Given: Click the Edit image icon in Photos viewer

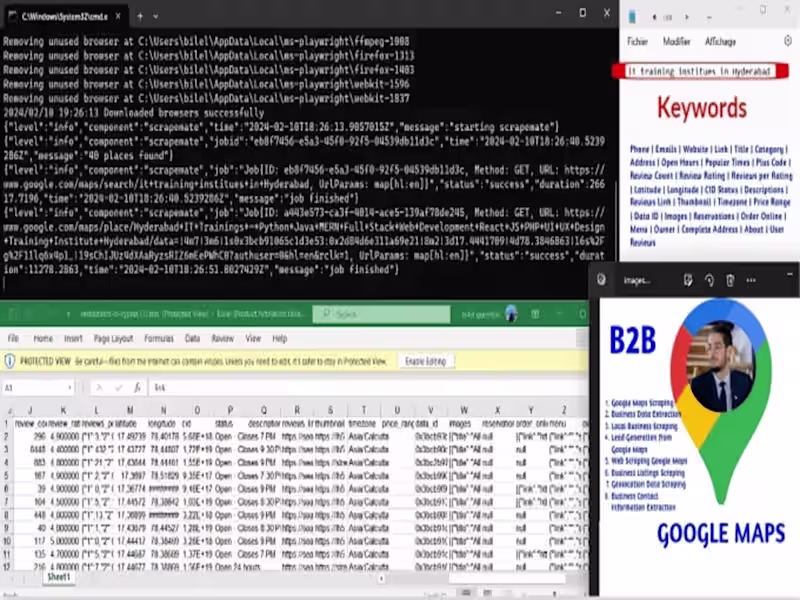Looking at the screenshot, I should point(688,280).
